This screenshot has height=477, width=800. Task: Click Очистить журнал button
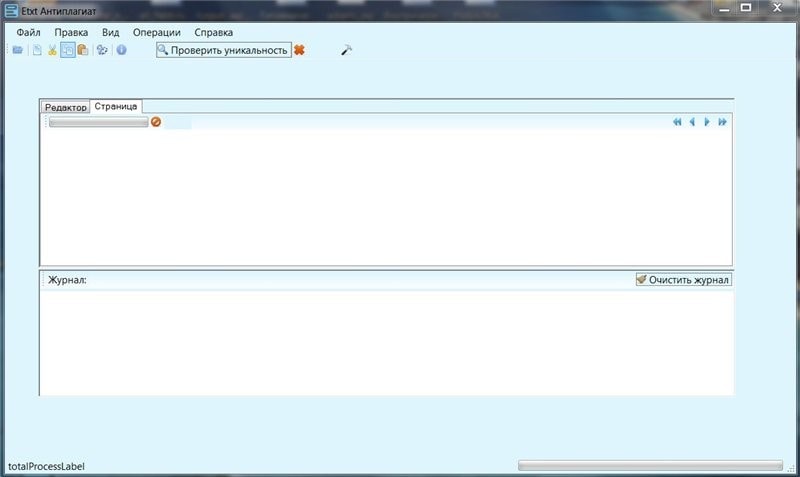684,280
